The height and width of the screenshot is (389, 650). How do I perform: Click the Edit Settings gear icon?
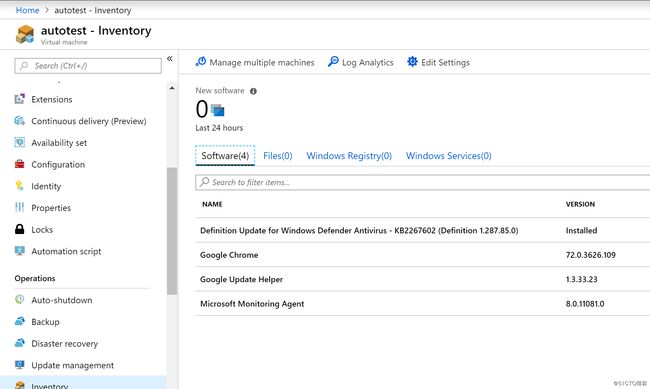(412, 62)
